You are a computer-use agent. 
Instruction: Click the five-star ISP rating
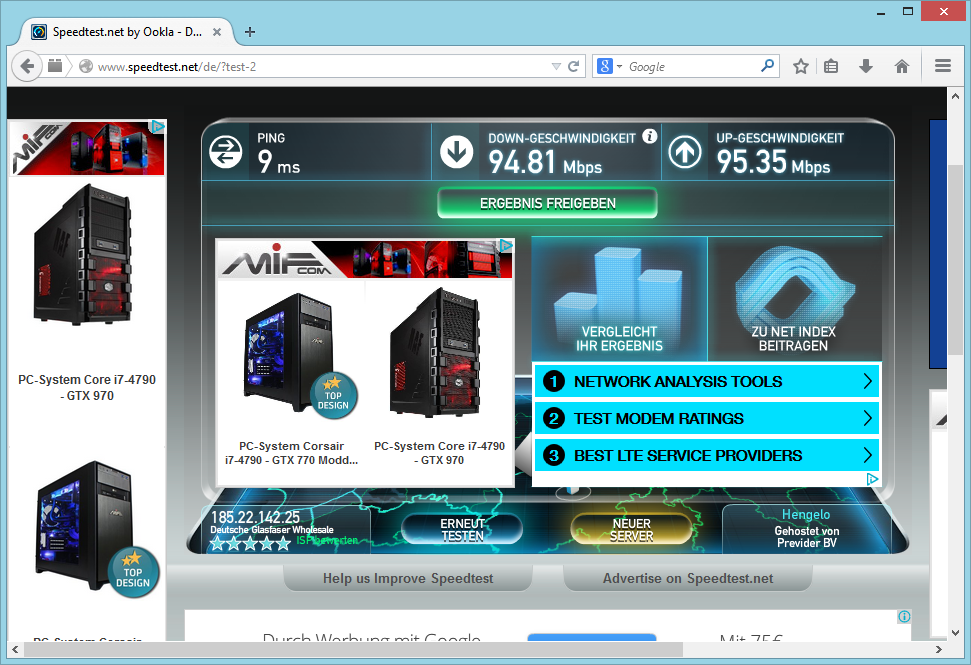250,543
